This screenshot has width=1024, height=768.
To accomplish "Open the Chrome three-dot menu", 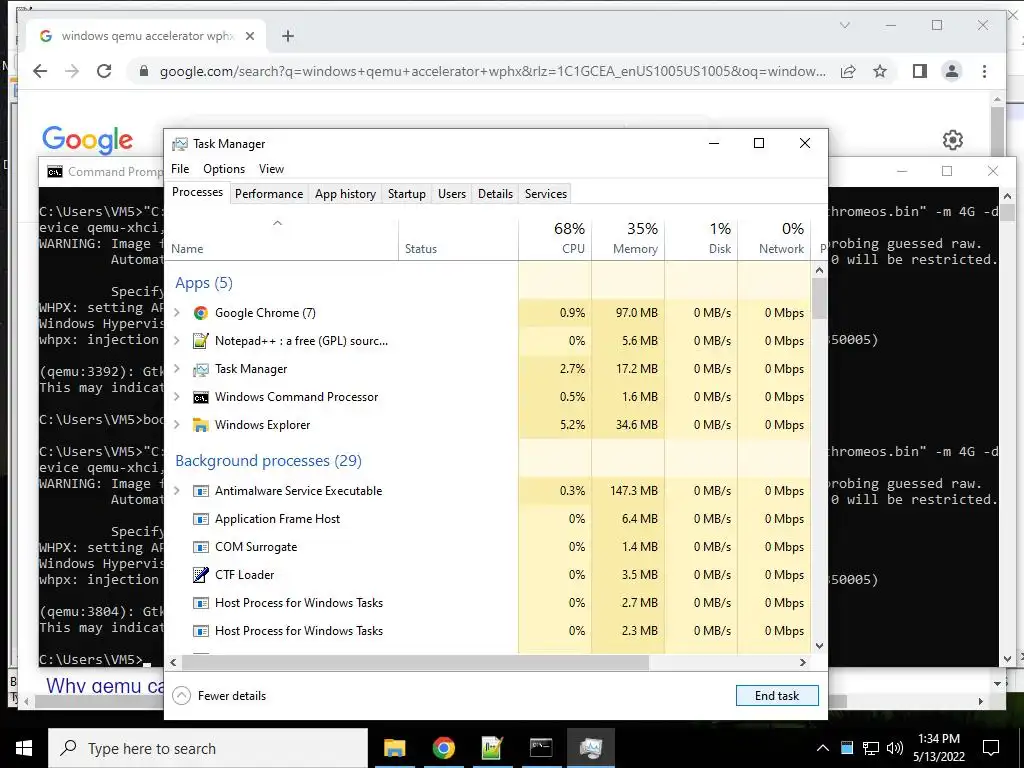I will pos(984,71).
